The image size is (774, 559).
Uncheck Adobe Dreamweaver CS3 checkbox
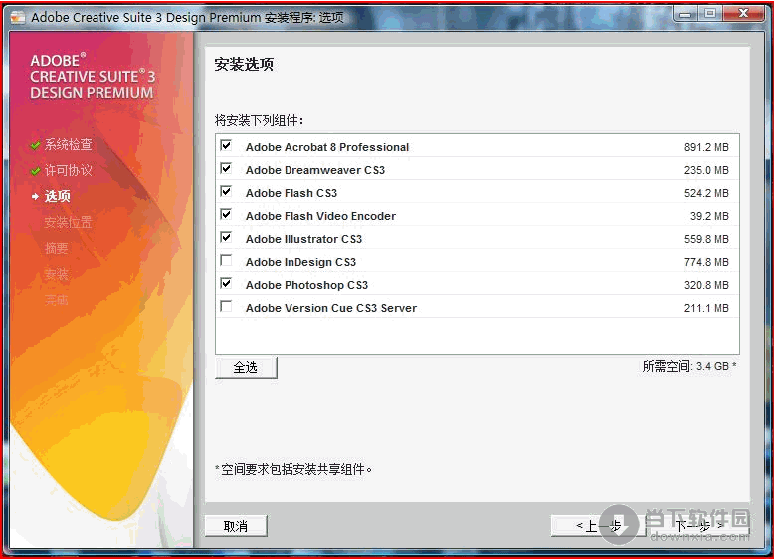point(226,168)
